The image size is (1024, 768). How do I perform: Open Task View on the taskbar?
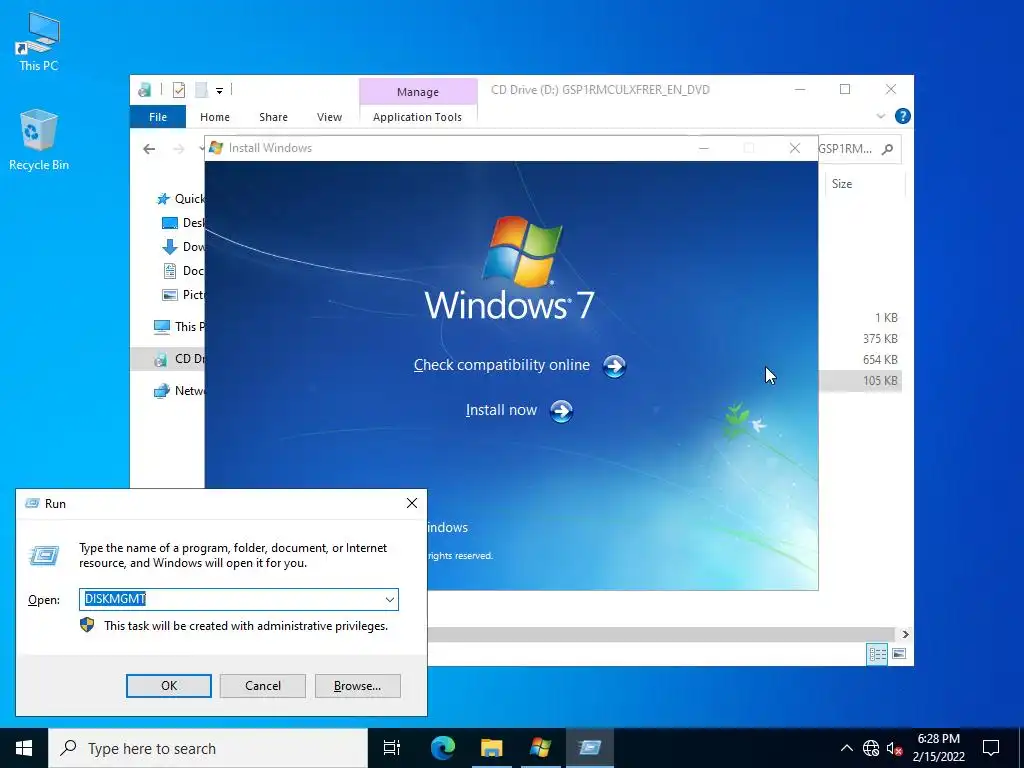coord(392,748)
